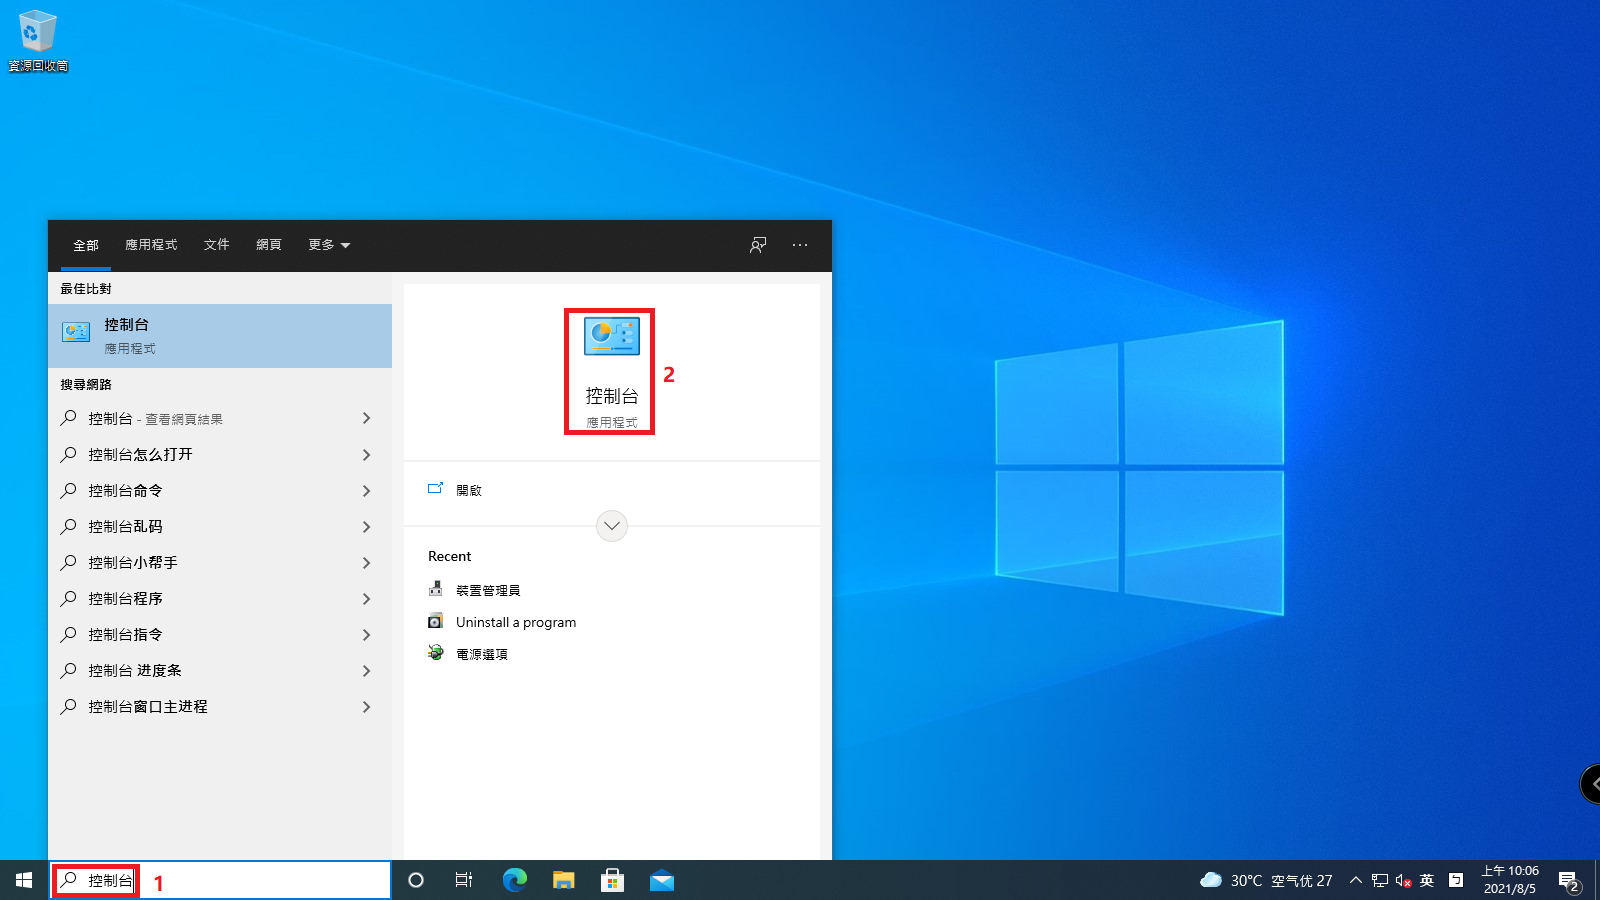Click the search feedback icon in header
Viewport: 1600px width, 900px height.
(x=758, y=245)
